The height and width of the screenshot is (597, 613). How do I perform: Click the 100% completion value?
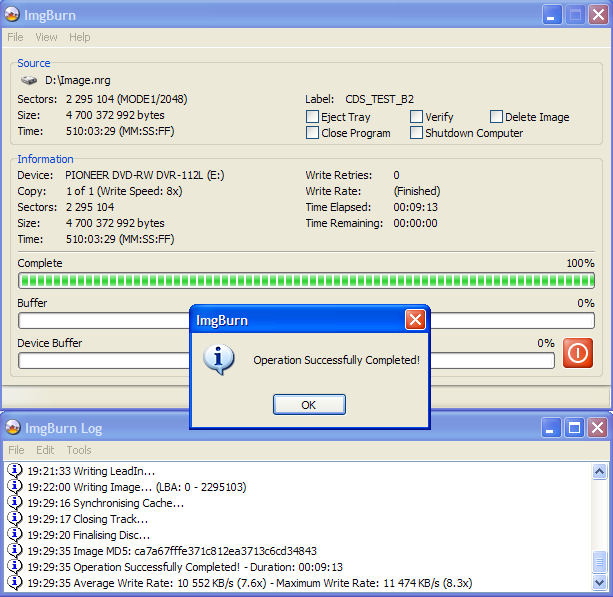(x=581, y=263)
